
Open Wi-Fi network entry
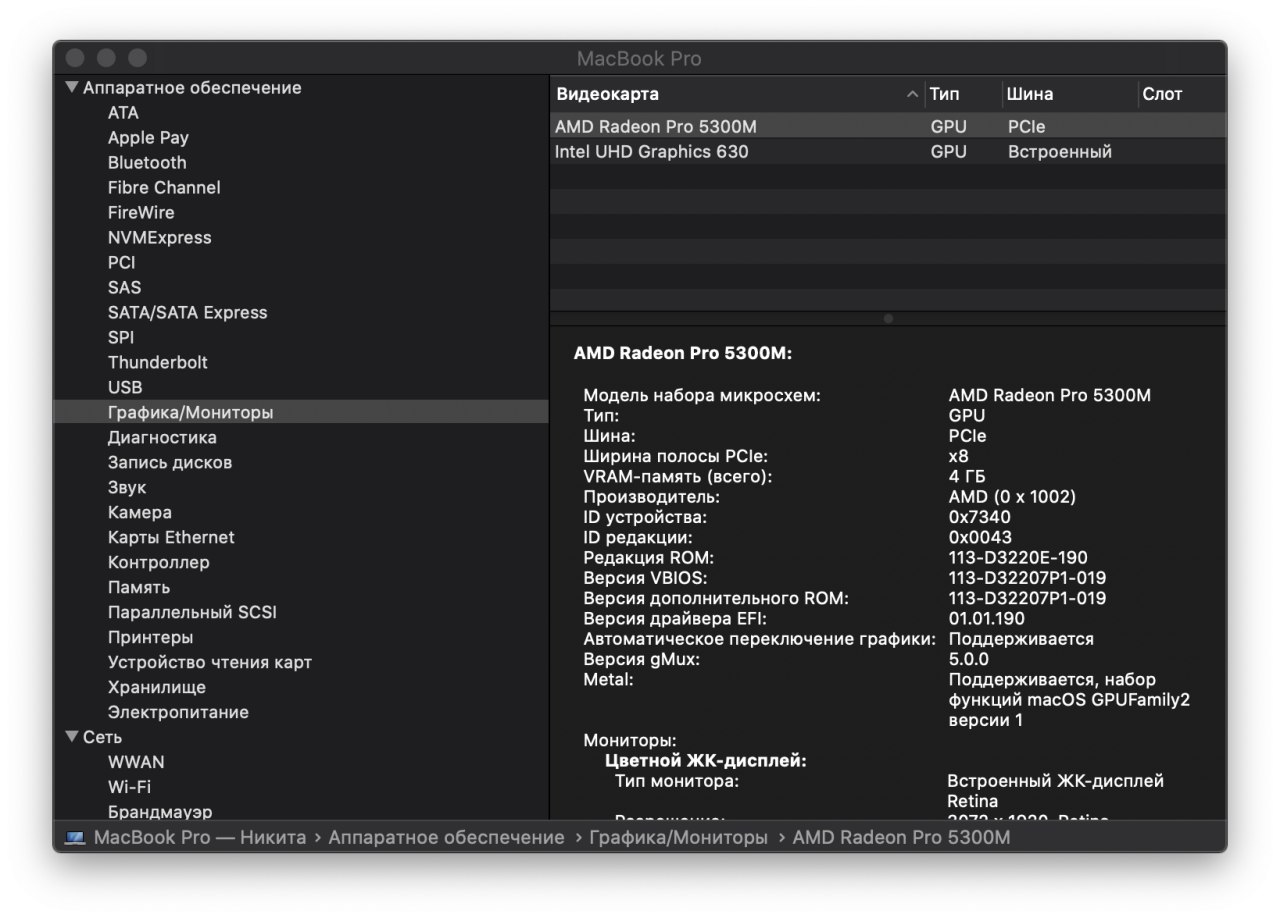(129, 787)
